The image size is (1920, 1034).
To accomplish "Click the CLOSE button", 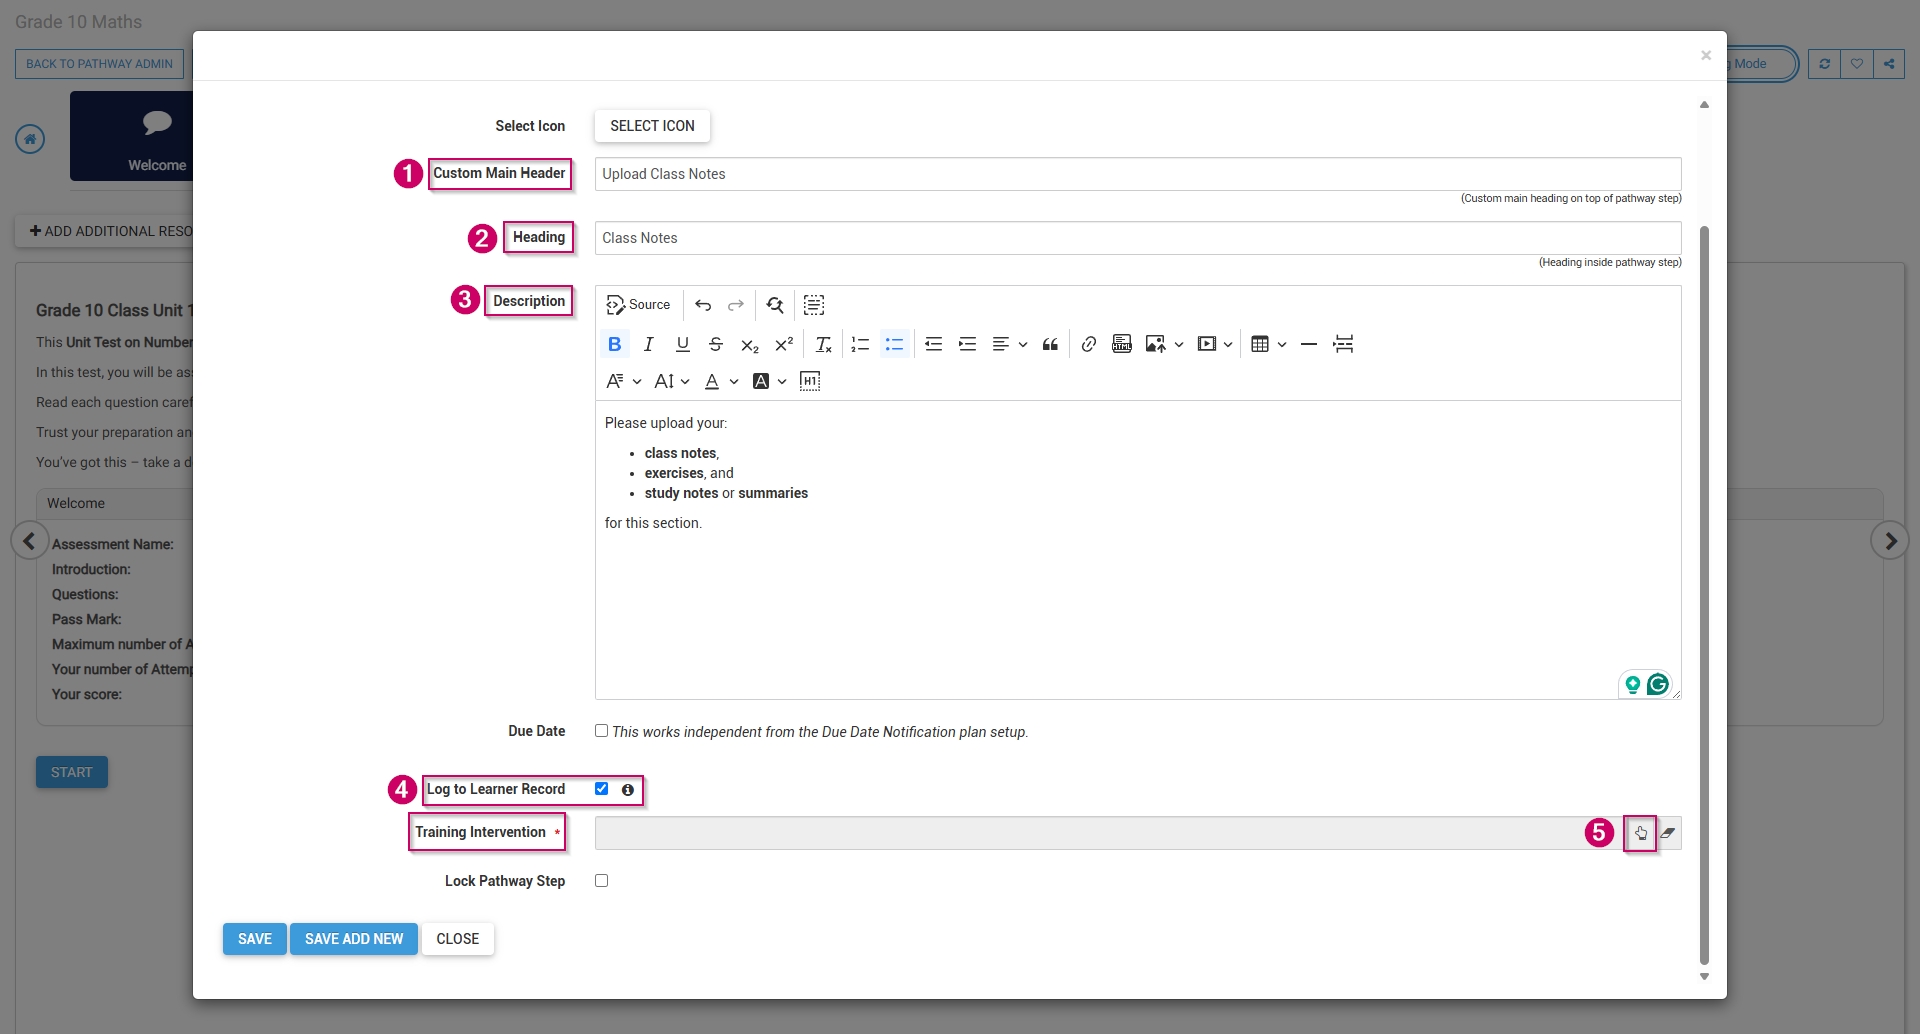I will (458, 939).
